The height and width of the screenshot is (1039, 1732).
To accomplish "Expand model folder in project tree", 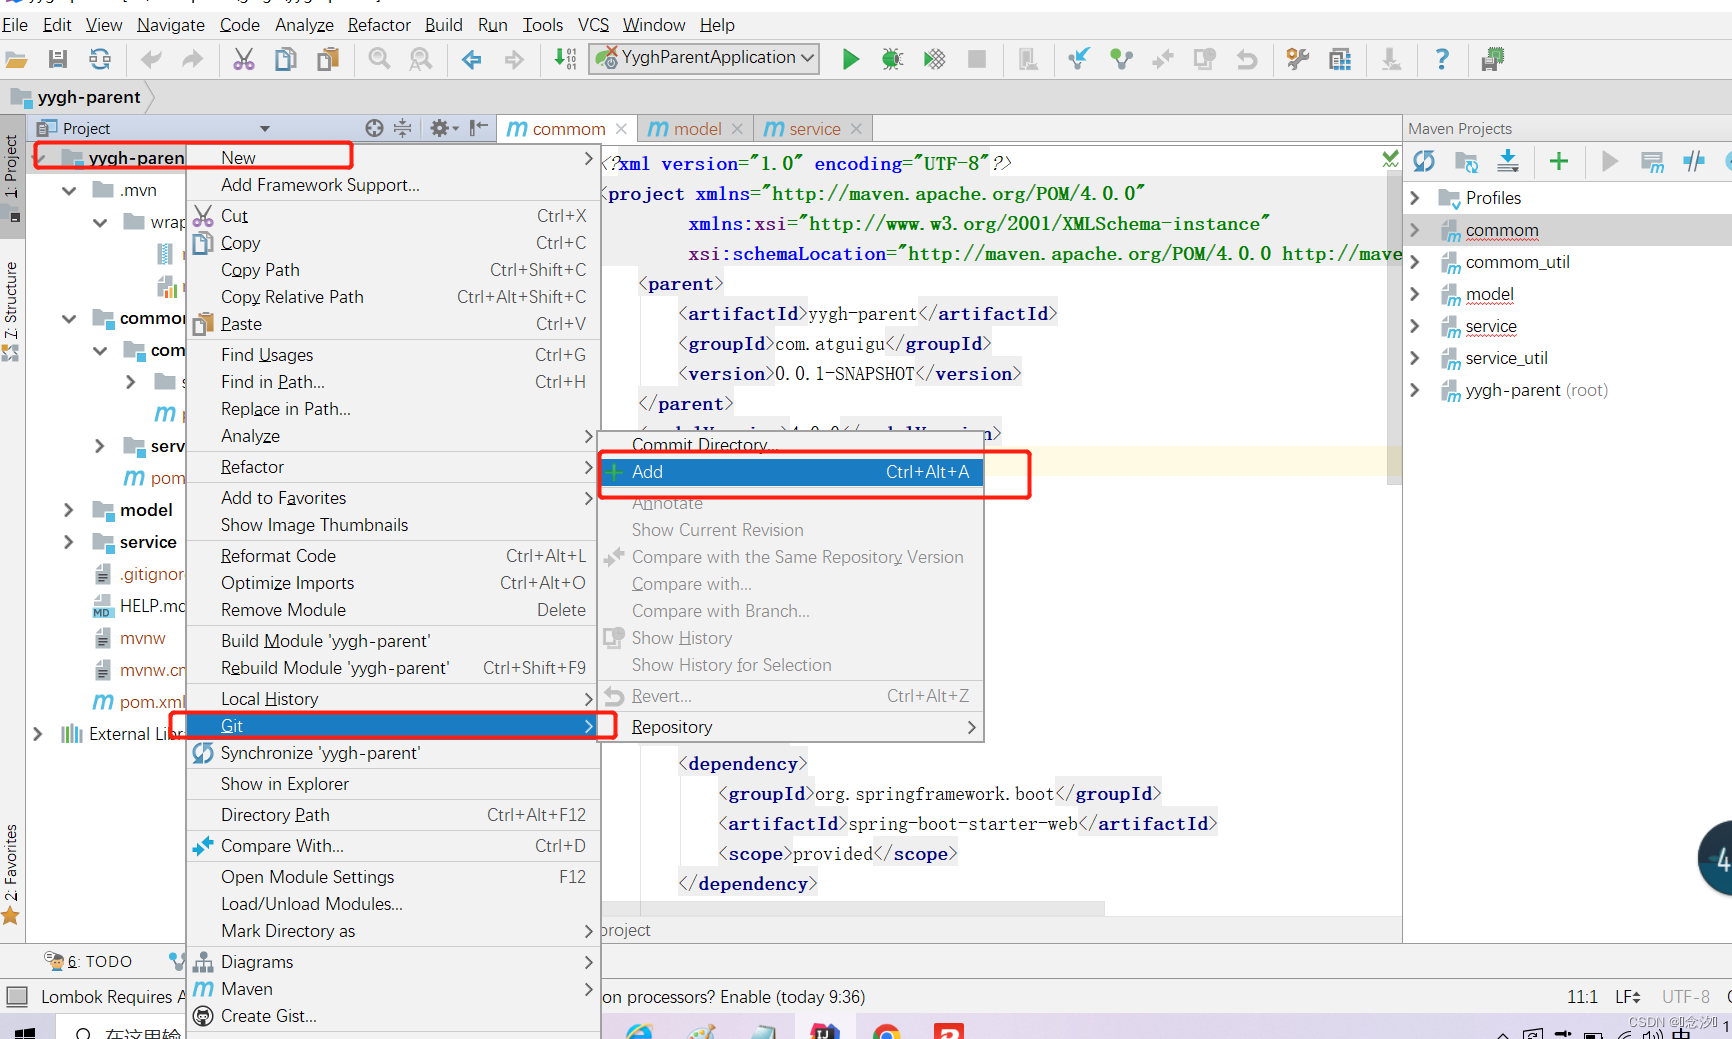I will point(68,510).
